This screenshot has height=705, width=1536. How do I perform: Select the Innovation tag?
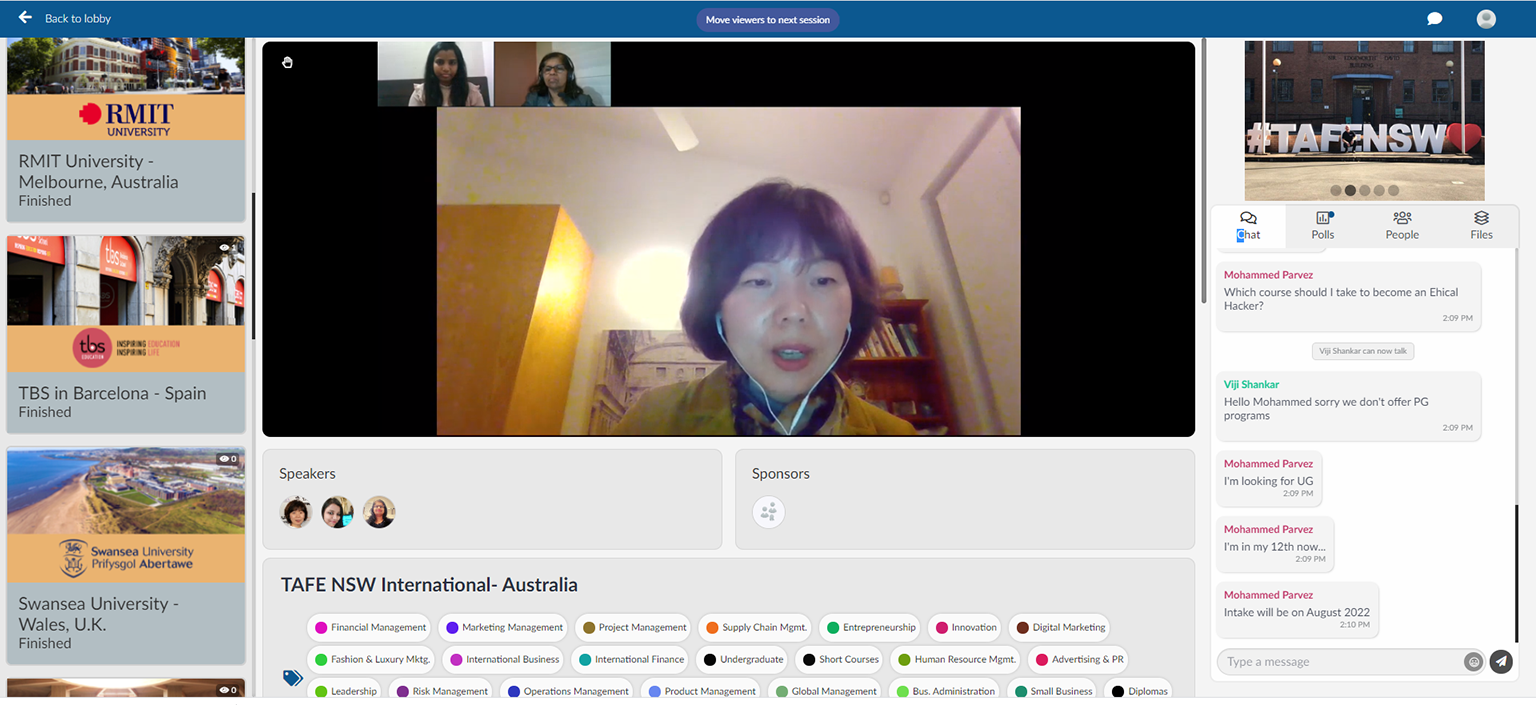tap(964, 628)
